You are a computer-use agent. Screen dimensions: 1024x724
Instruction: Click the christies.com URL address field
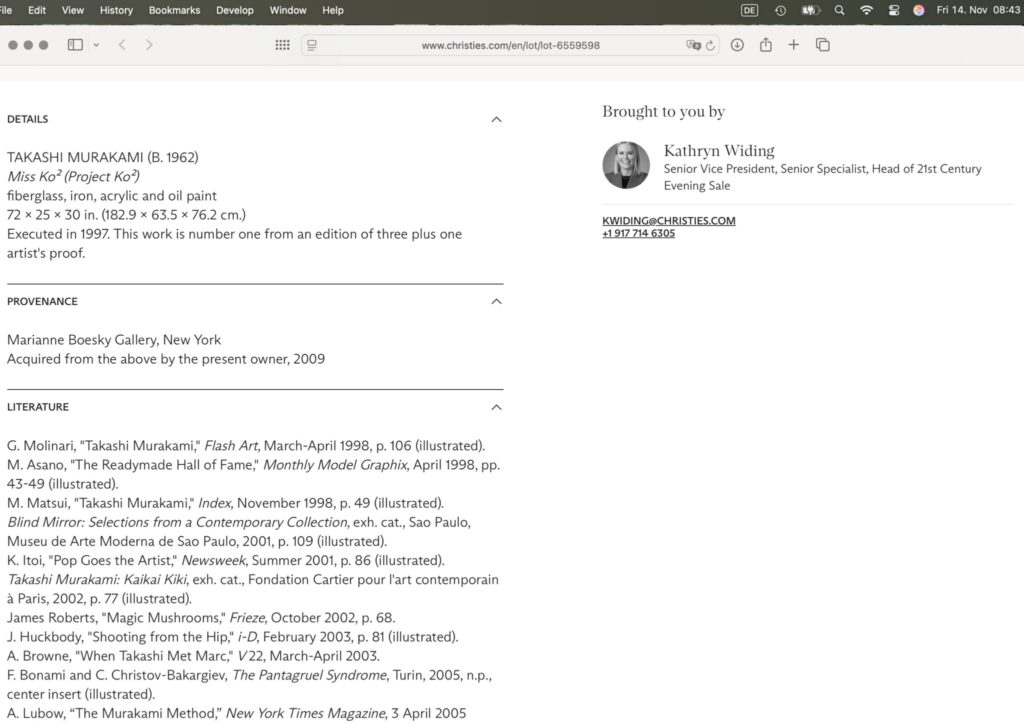(510, 45)
